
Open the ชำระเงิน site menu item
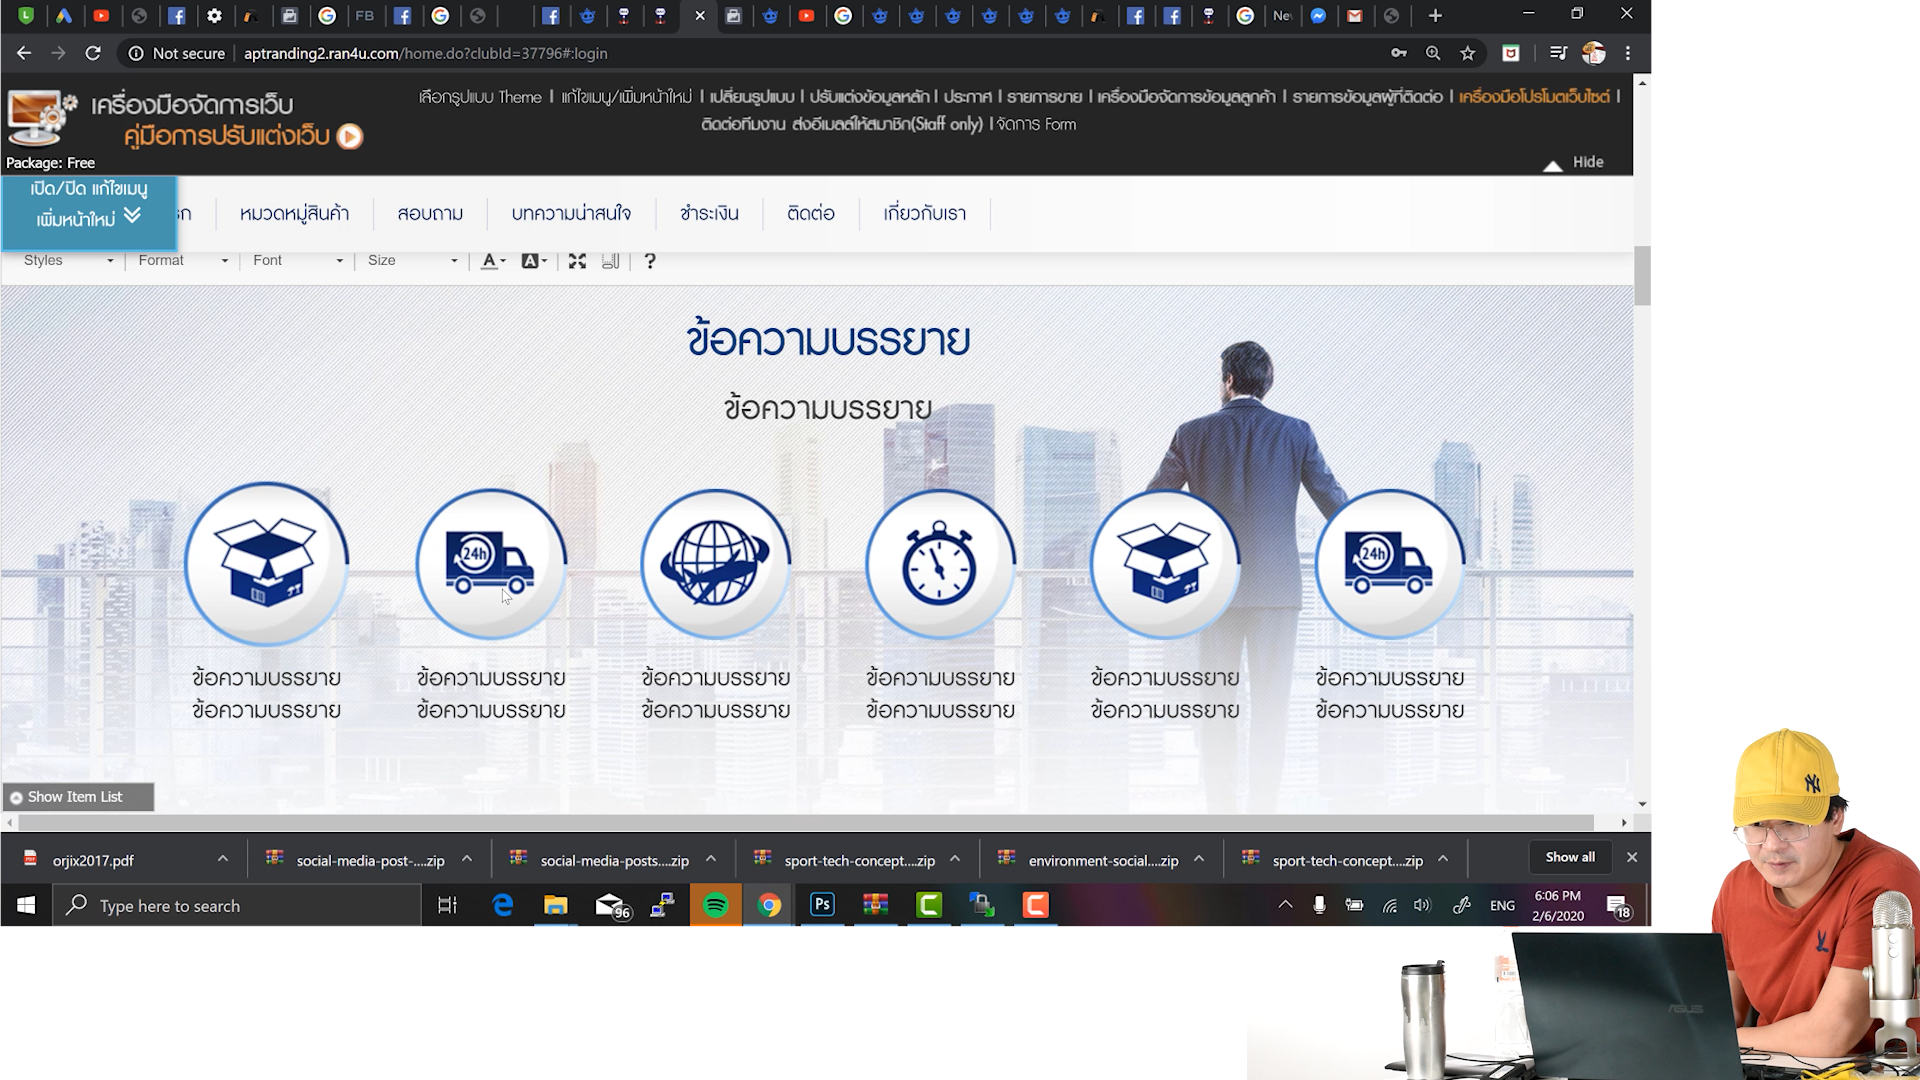709,213
